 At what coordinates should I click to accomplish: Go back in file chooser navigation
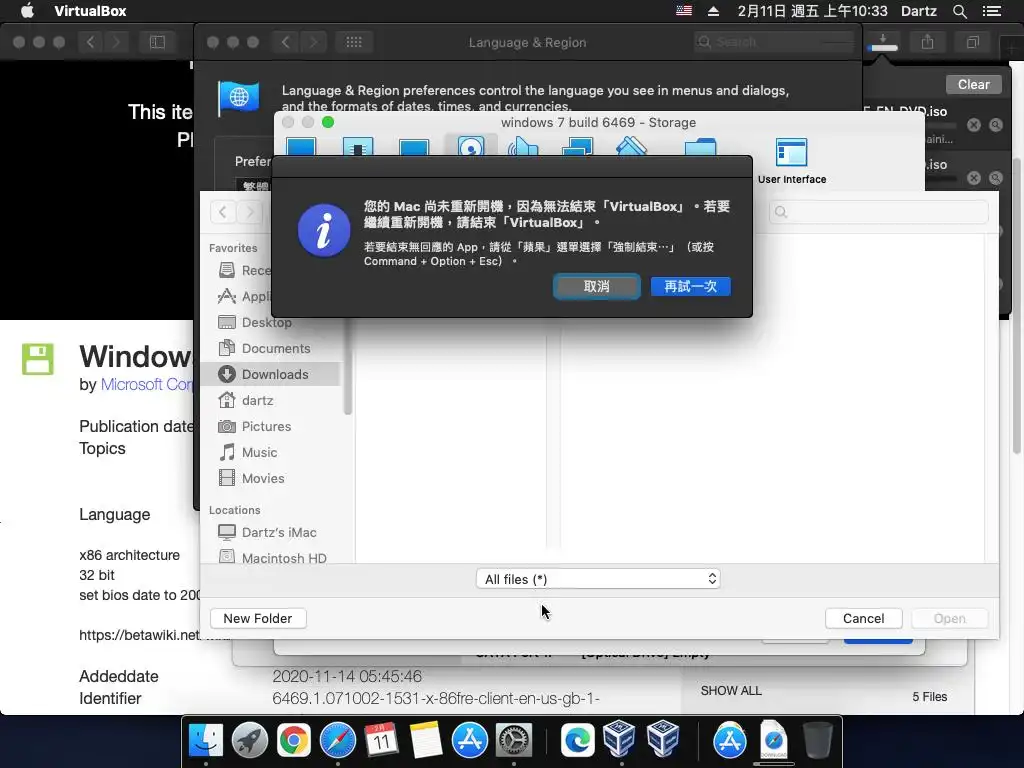(x=223, y=212)
